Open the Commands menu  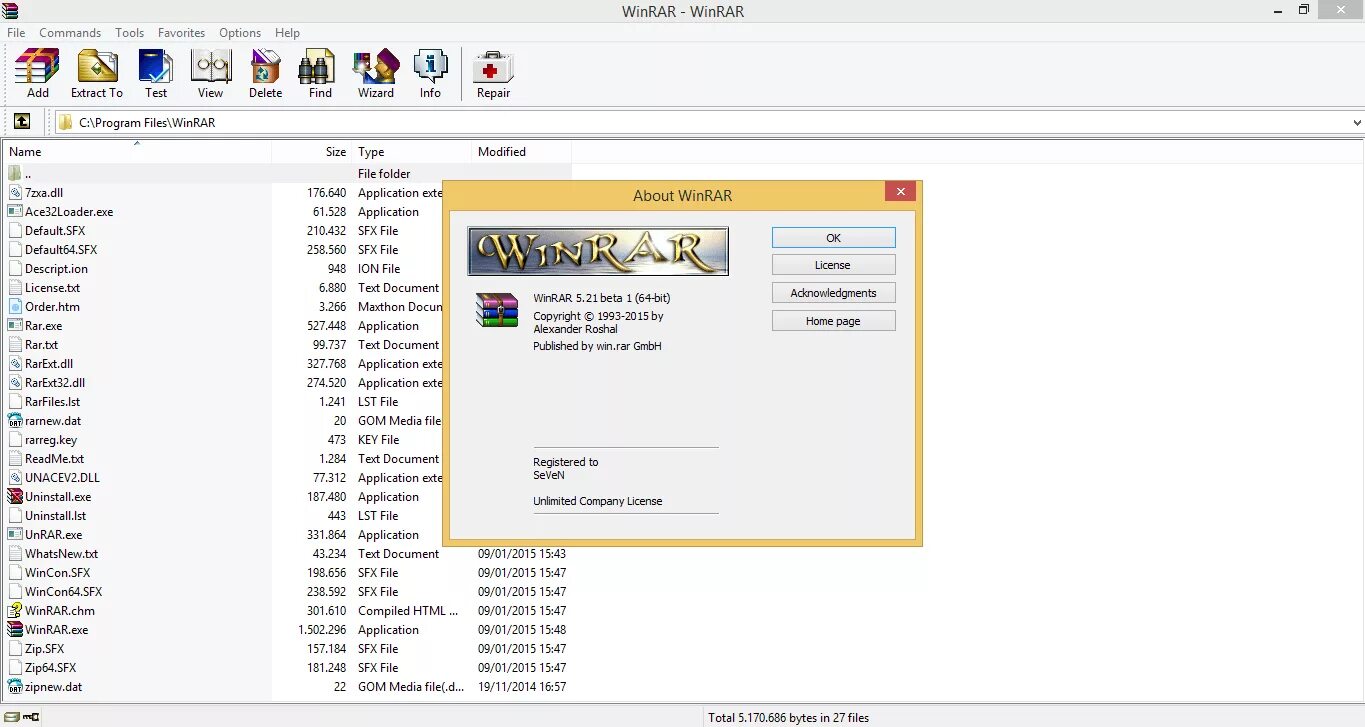click(x=70, y=33)
